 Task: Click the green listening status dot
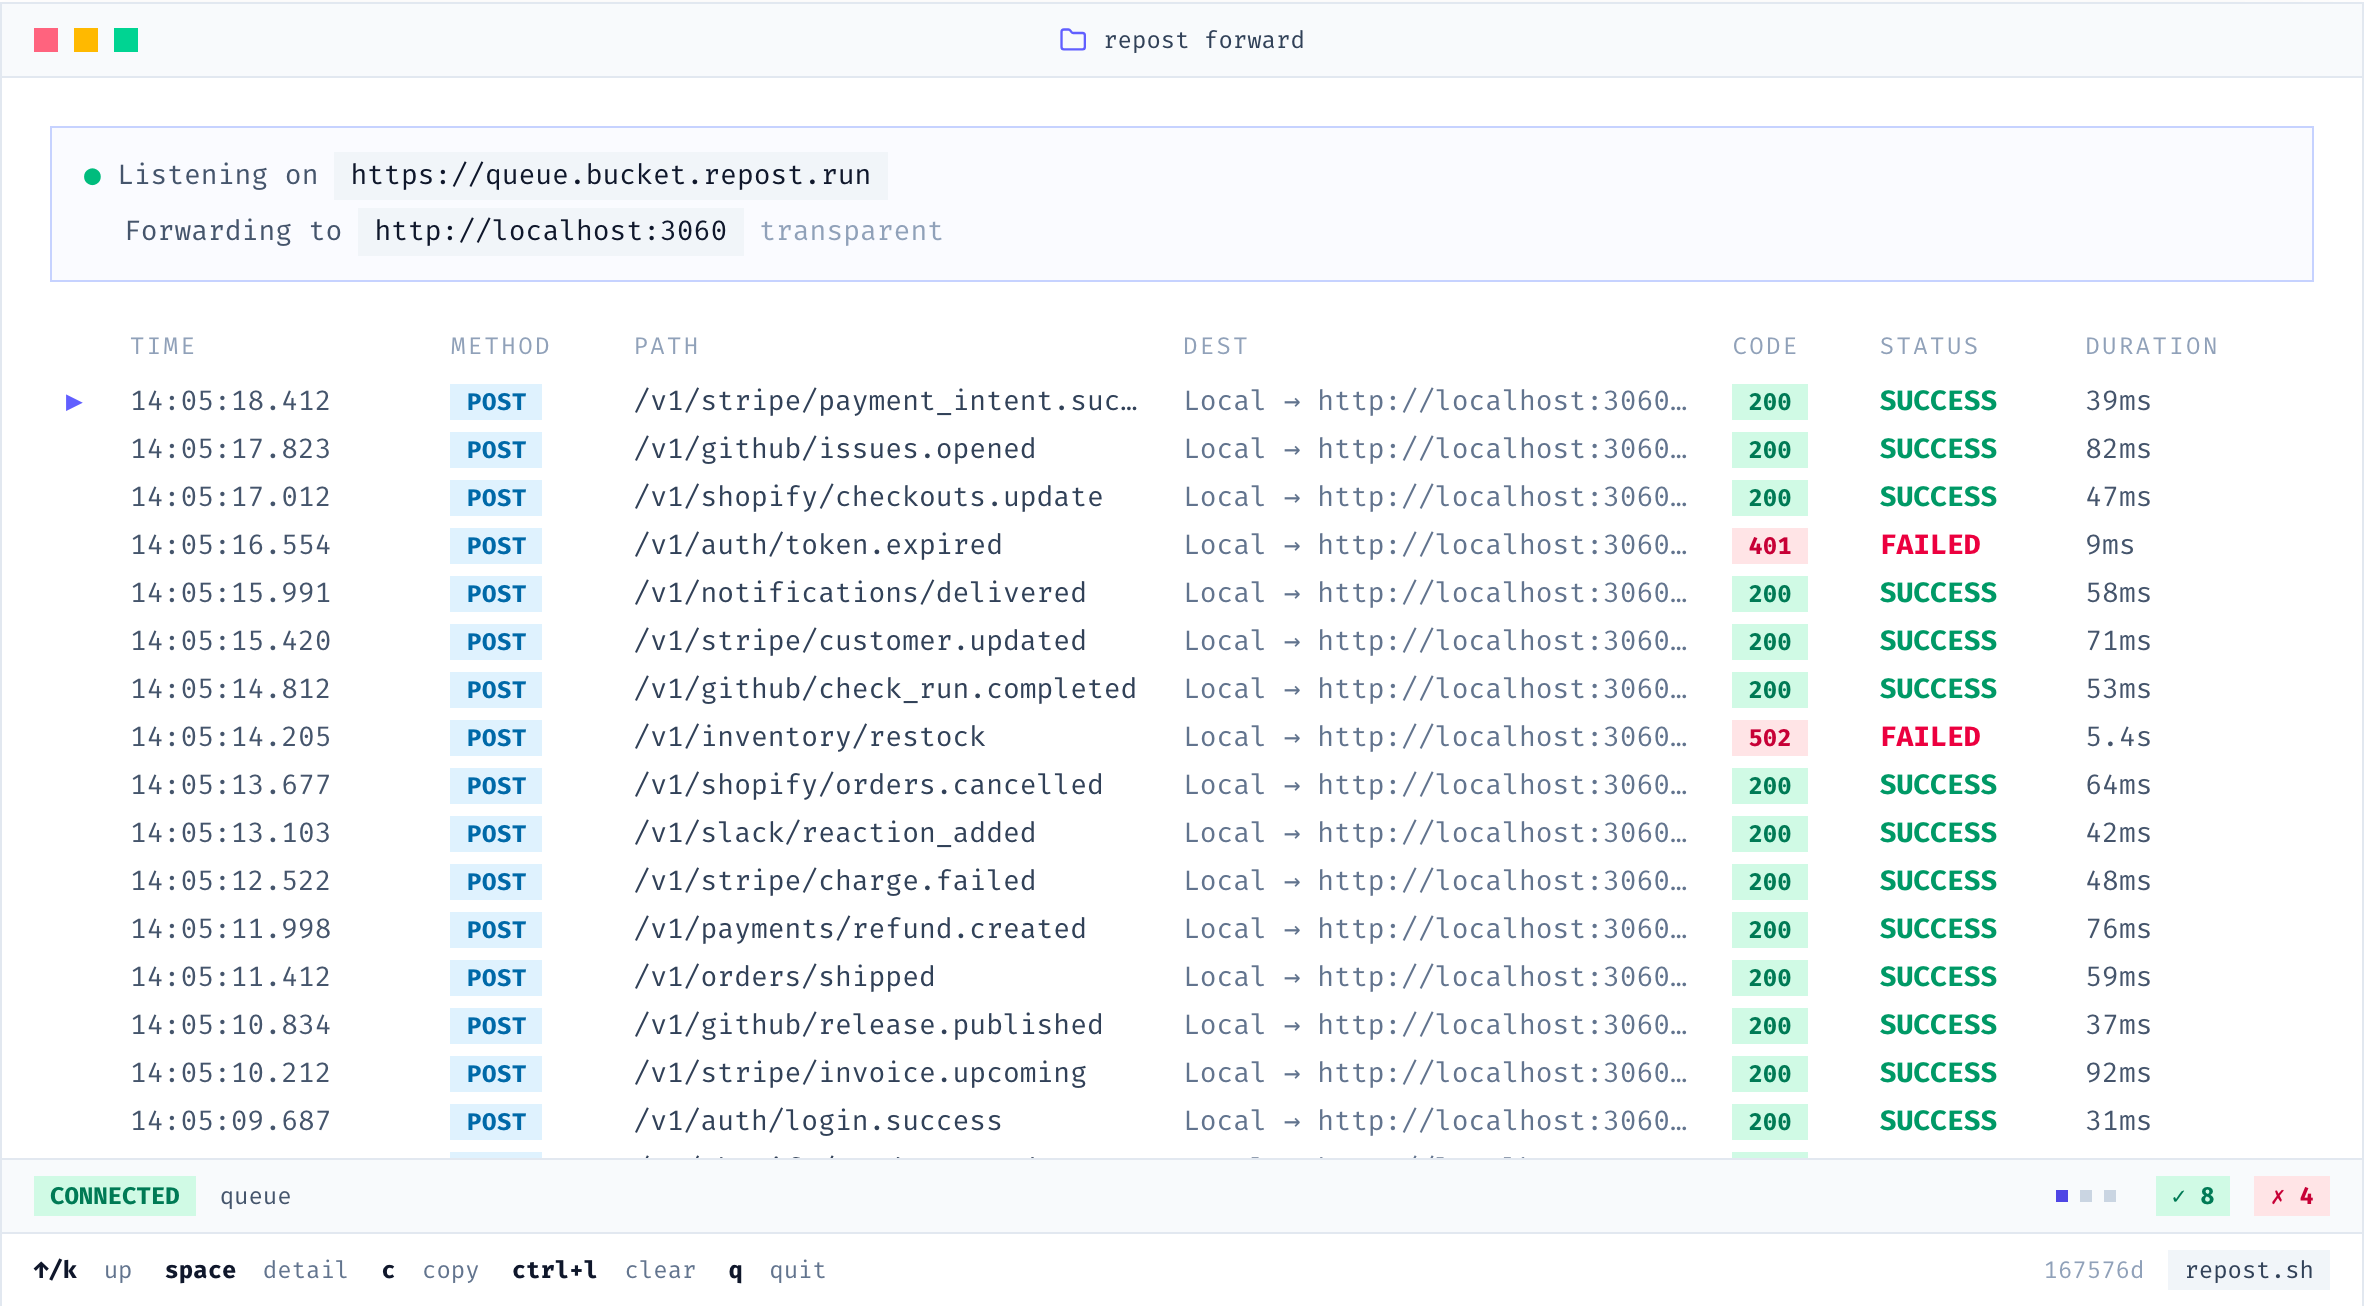[92, 177]
